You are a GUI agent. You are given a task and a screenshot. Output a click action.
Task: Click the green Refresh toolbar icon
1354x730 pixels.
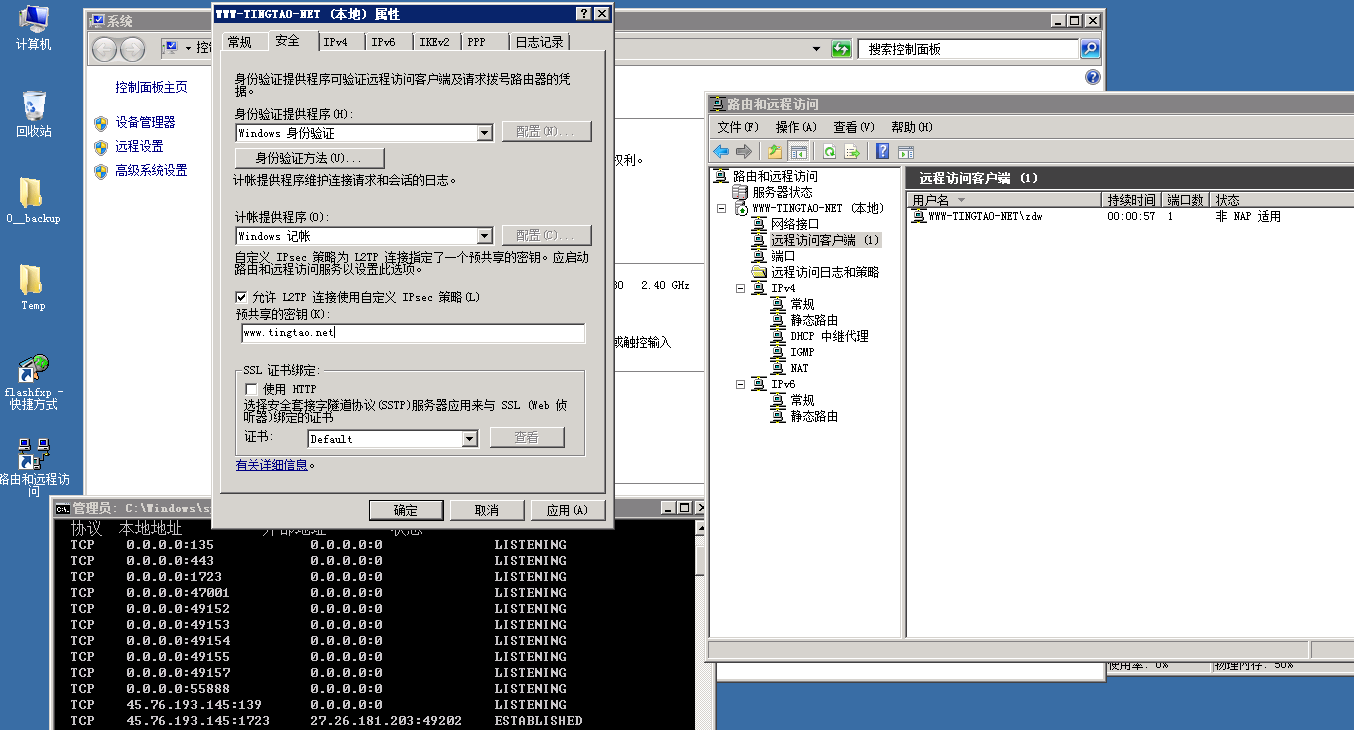pos(830,151)
